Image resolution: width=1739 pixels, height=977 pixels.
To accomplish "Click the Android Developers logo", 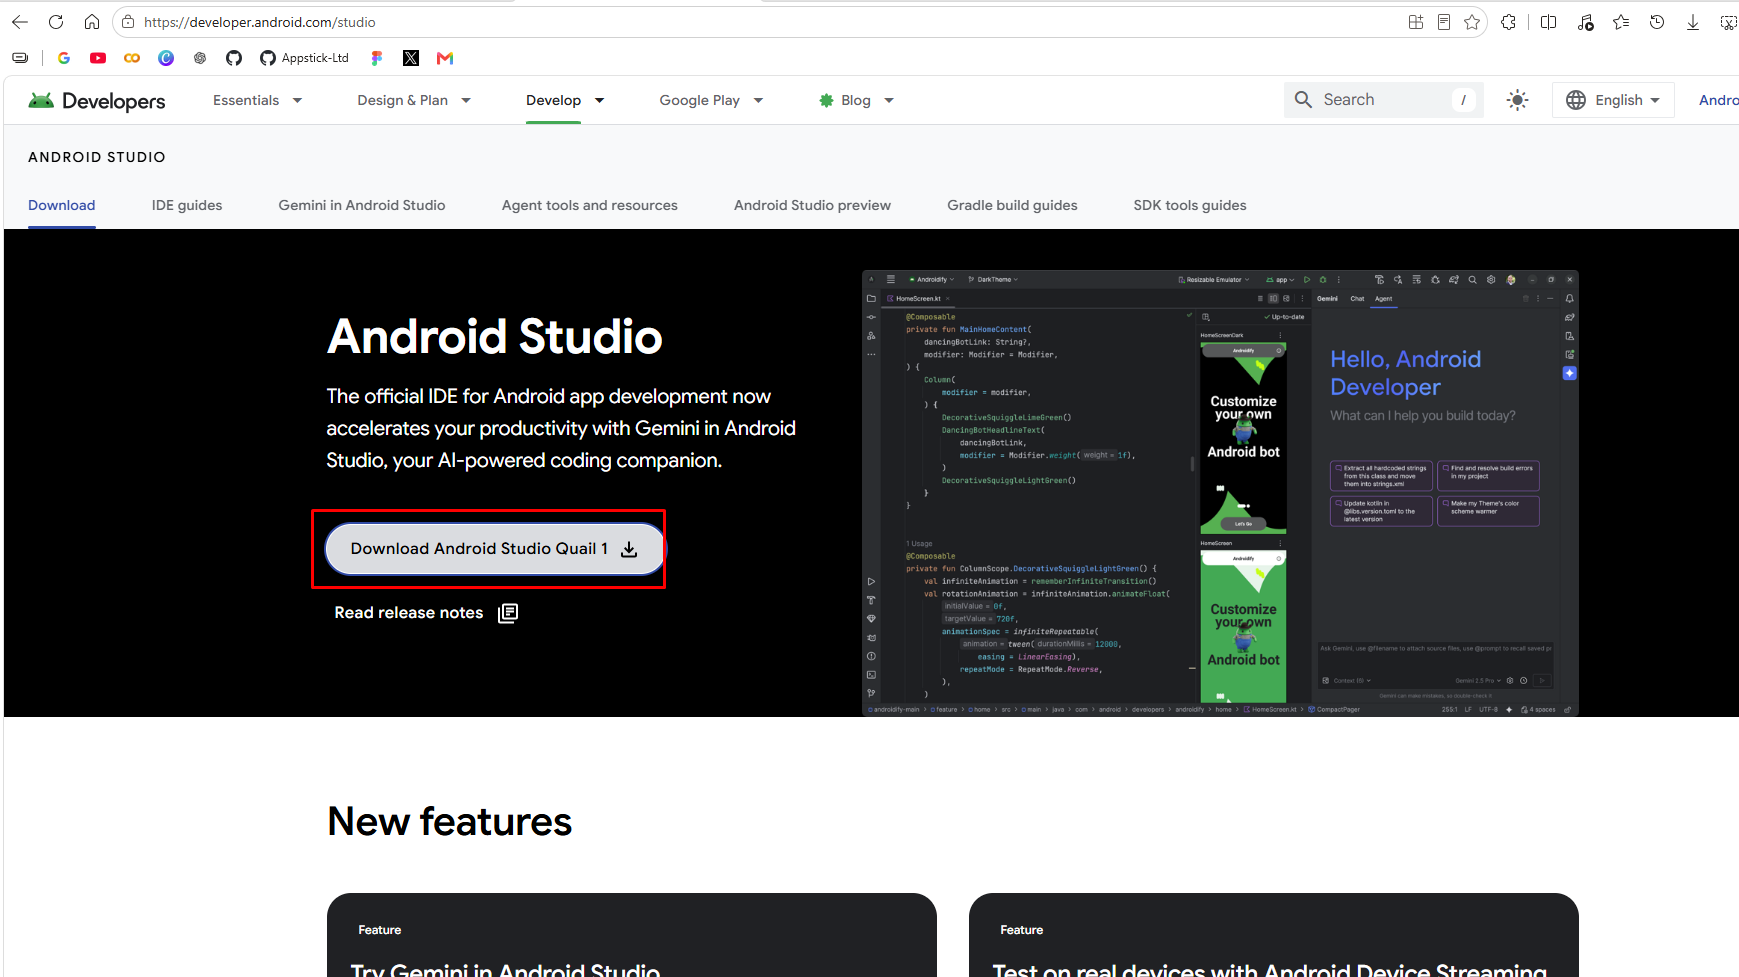I will [97, 100].
